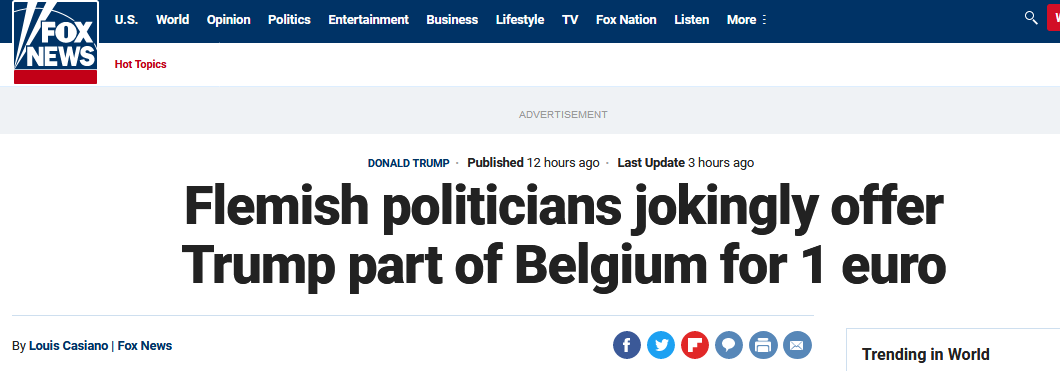Click the DONALD TRUMP category tag
Screen dimensions: 1060x371
tap(408, 163)
